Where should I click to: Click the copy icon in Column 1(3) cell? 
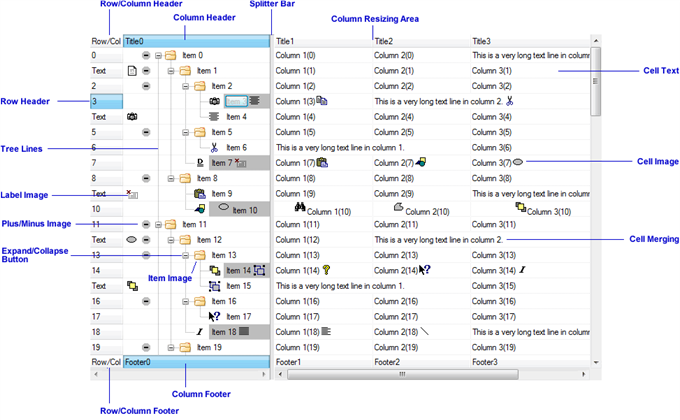[x=322, y=101]
